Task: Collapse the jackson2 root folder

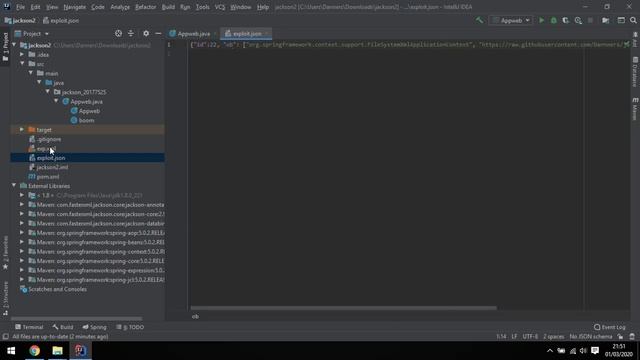Action: 15,45
